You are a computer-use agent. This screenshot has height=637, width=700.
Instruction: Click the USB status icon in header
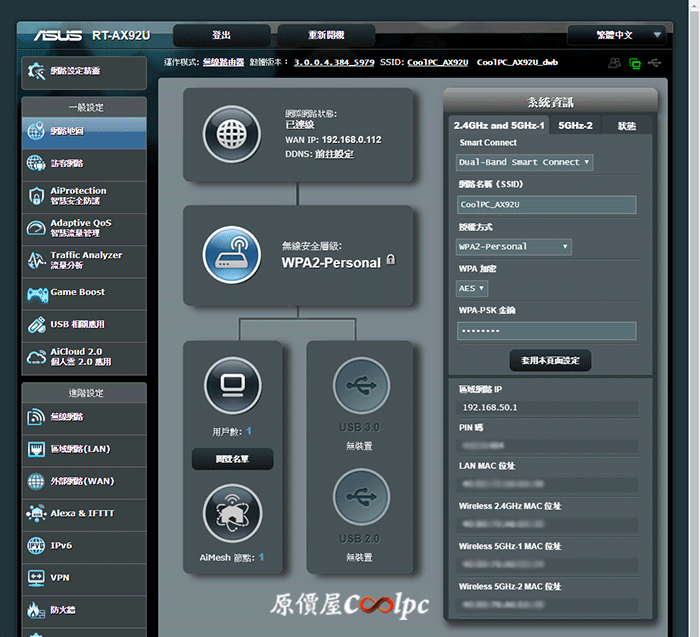pos(655,63)
